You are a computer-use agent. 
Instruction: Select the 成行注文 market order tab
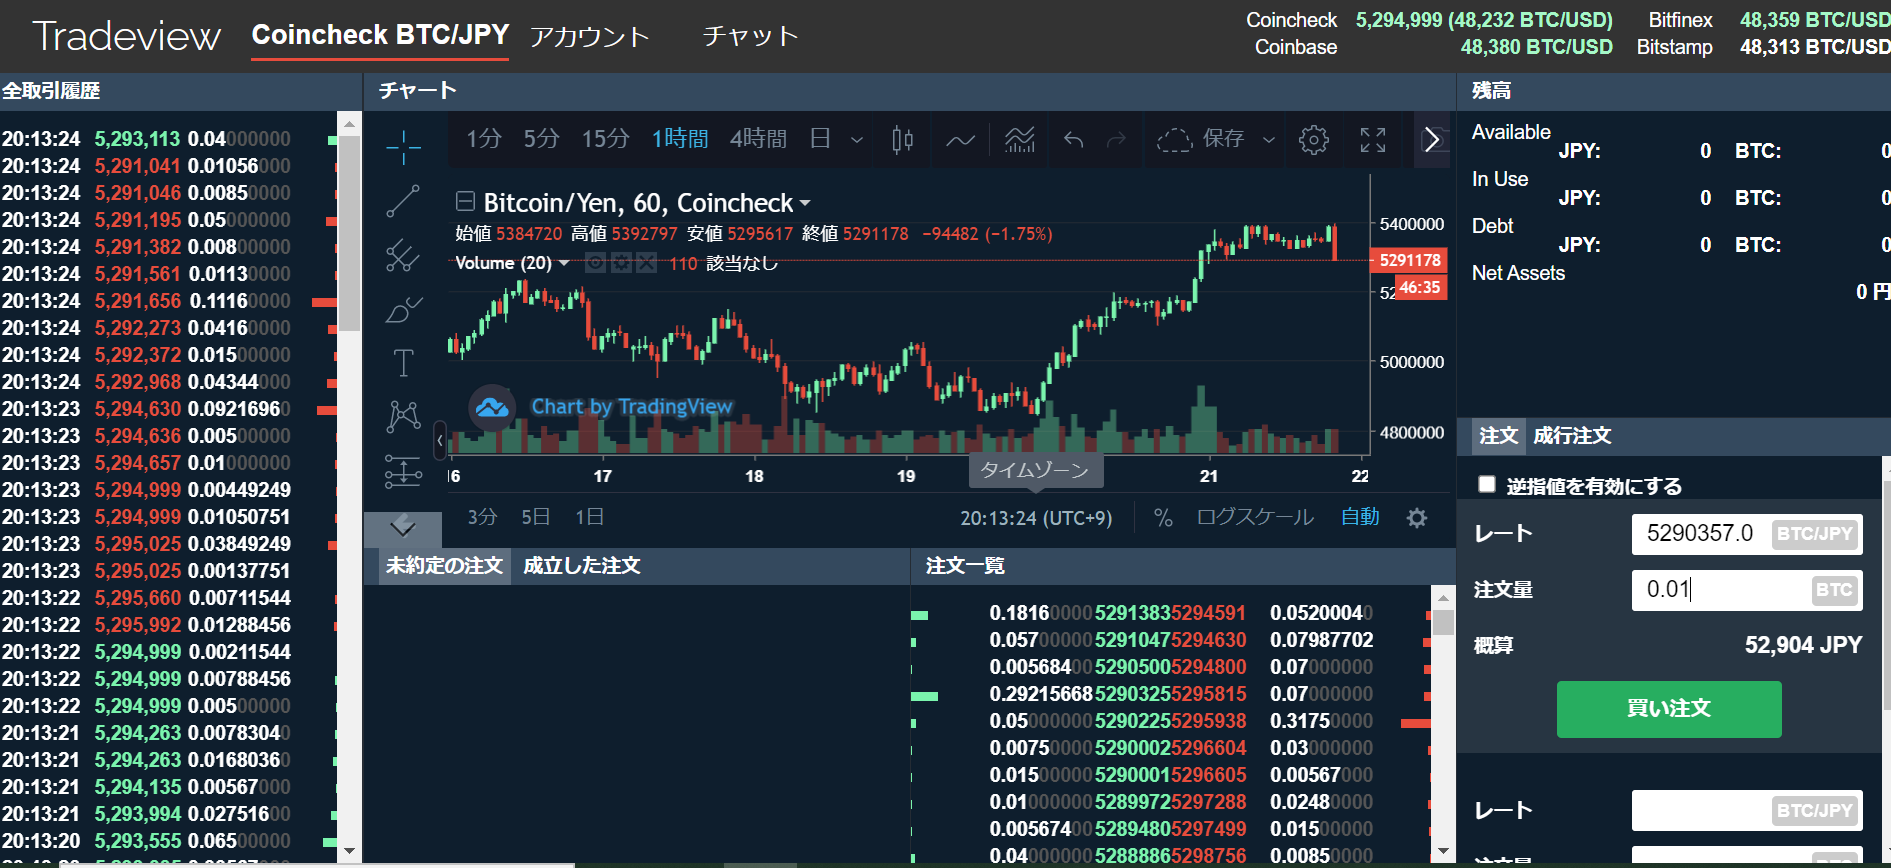(1572, 436)
